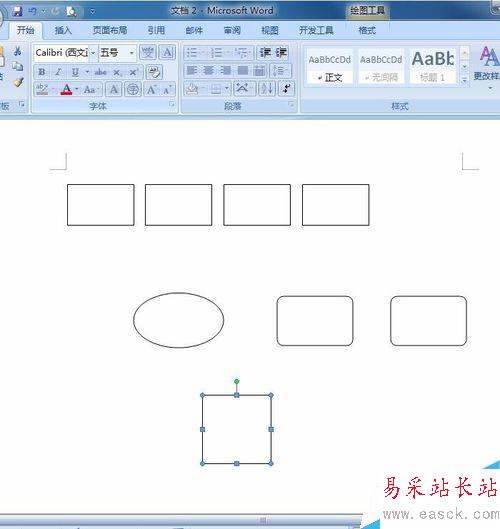Open the font color dropdown arrow
The height and width of the screenshot is (529, 500).
click(x=77, y=89)
